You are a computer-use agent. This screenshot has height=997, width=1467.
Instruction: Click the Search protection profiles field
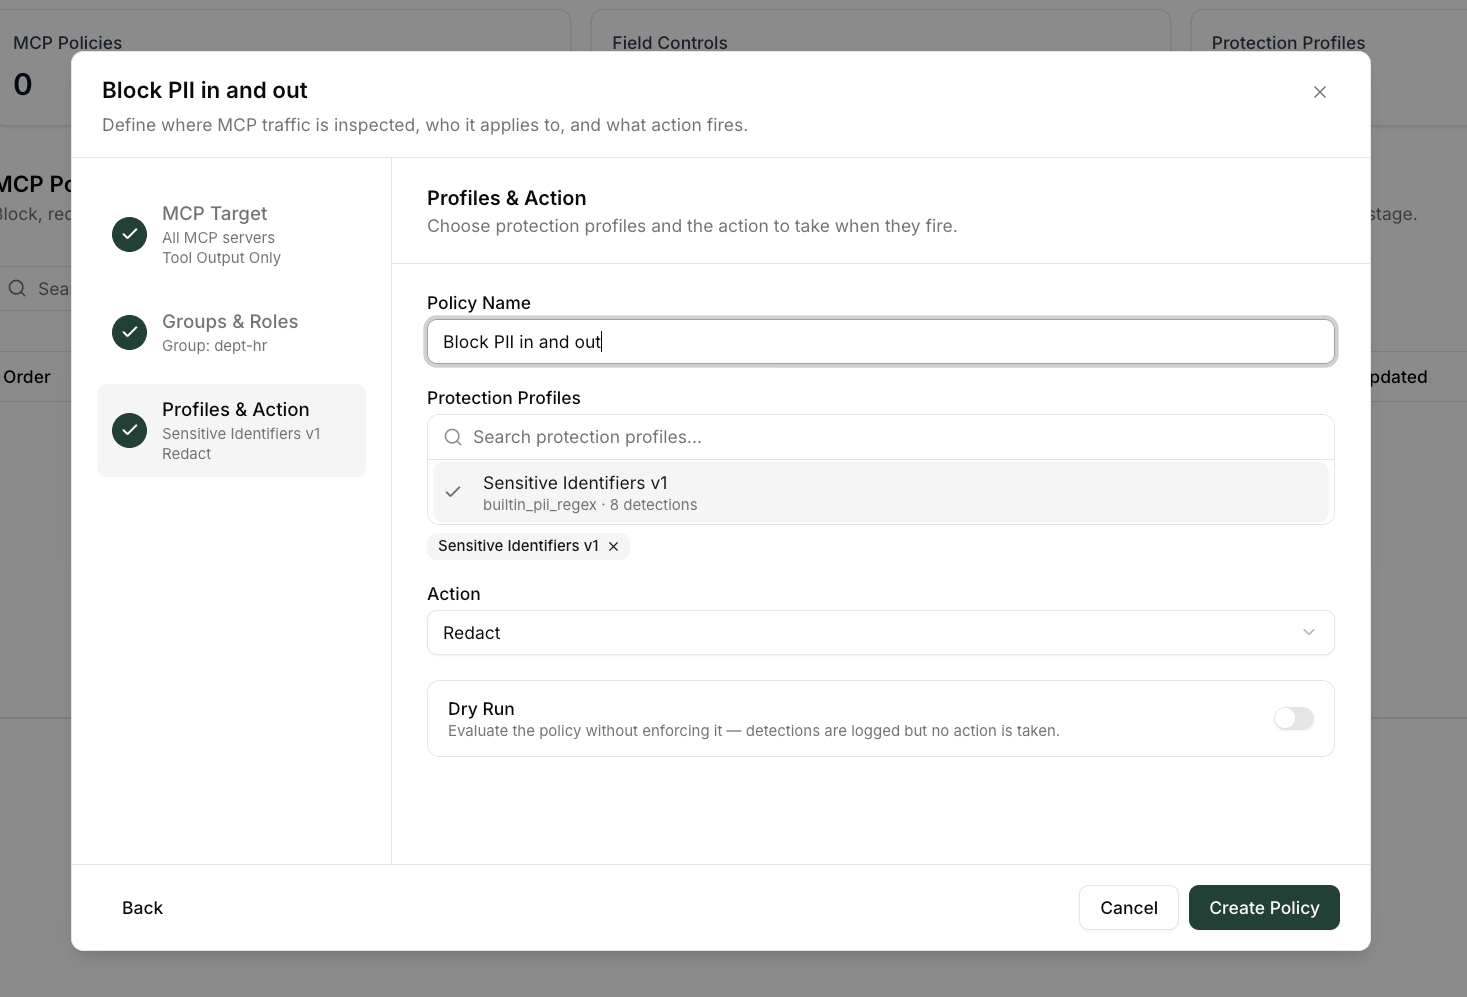point(880,437)
